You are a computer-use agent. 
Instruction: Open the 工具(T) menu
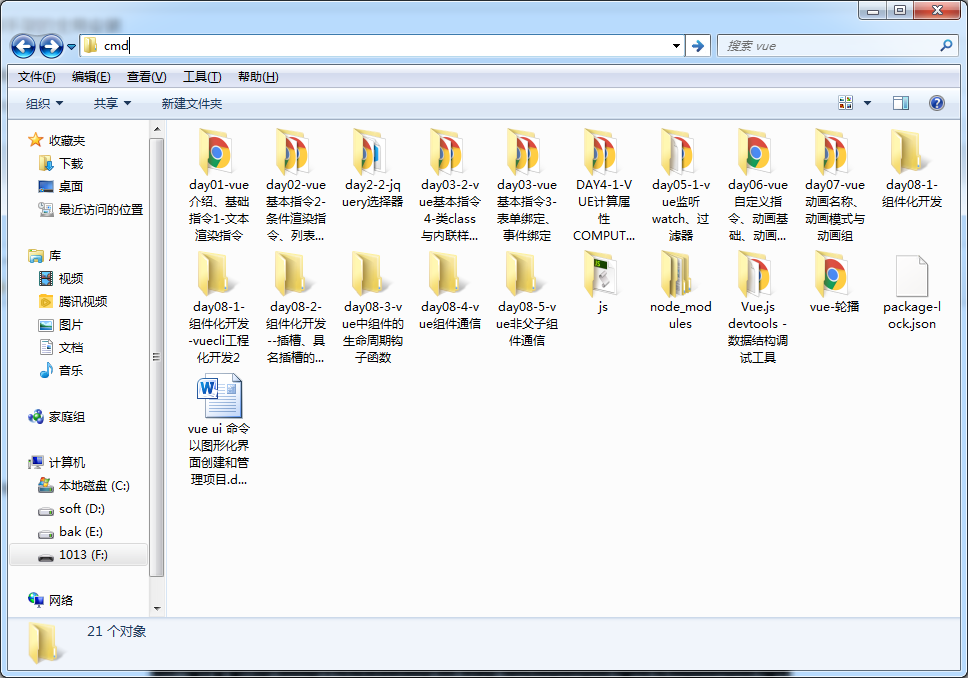(x=201, y=77)
